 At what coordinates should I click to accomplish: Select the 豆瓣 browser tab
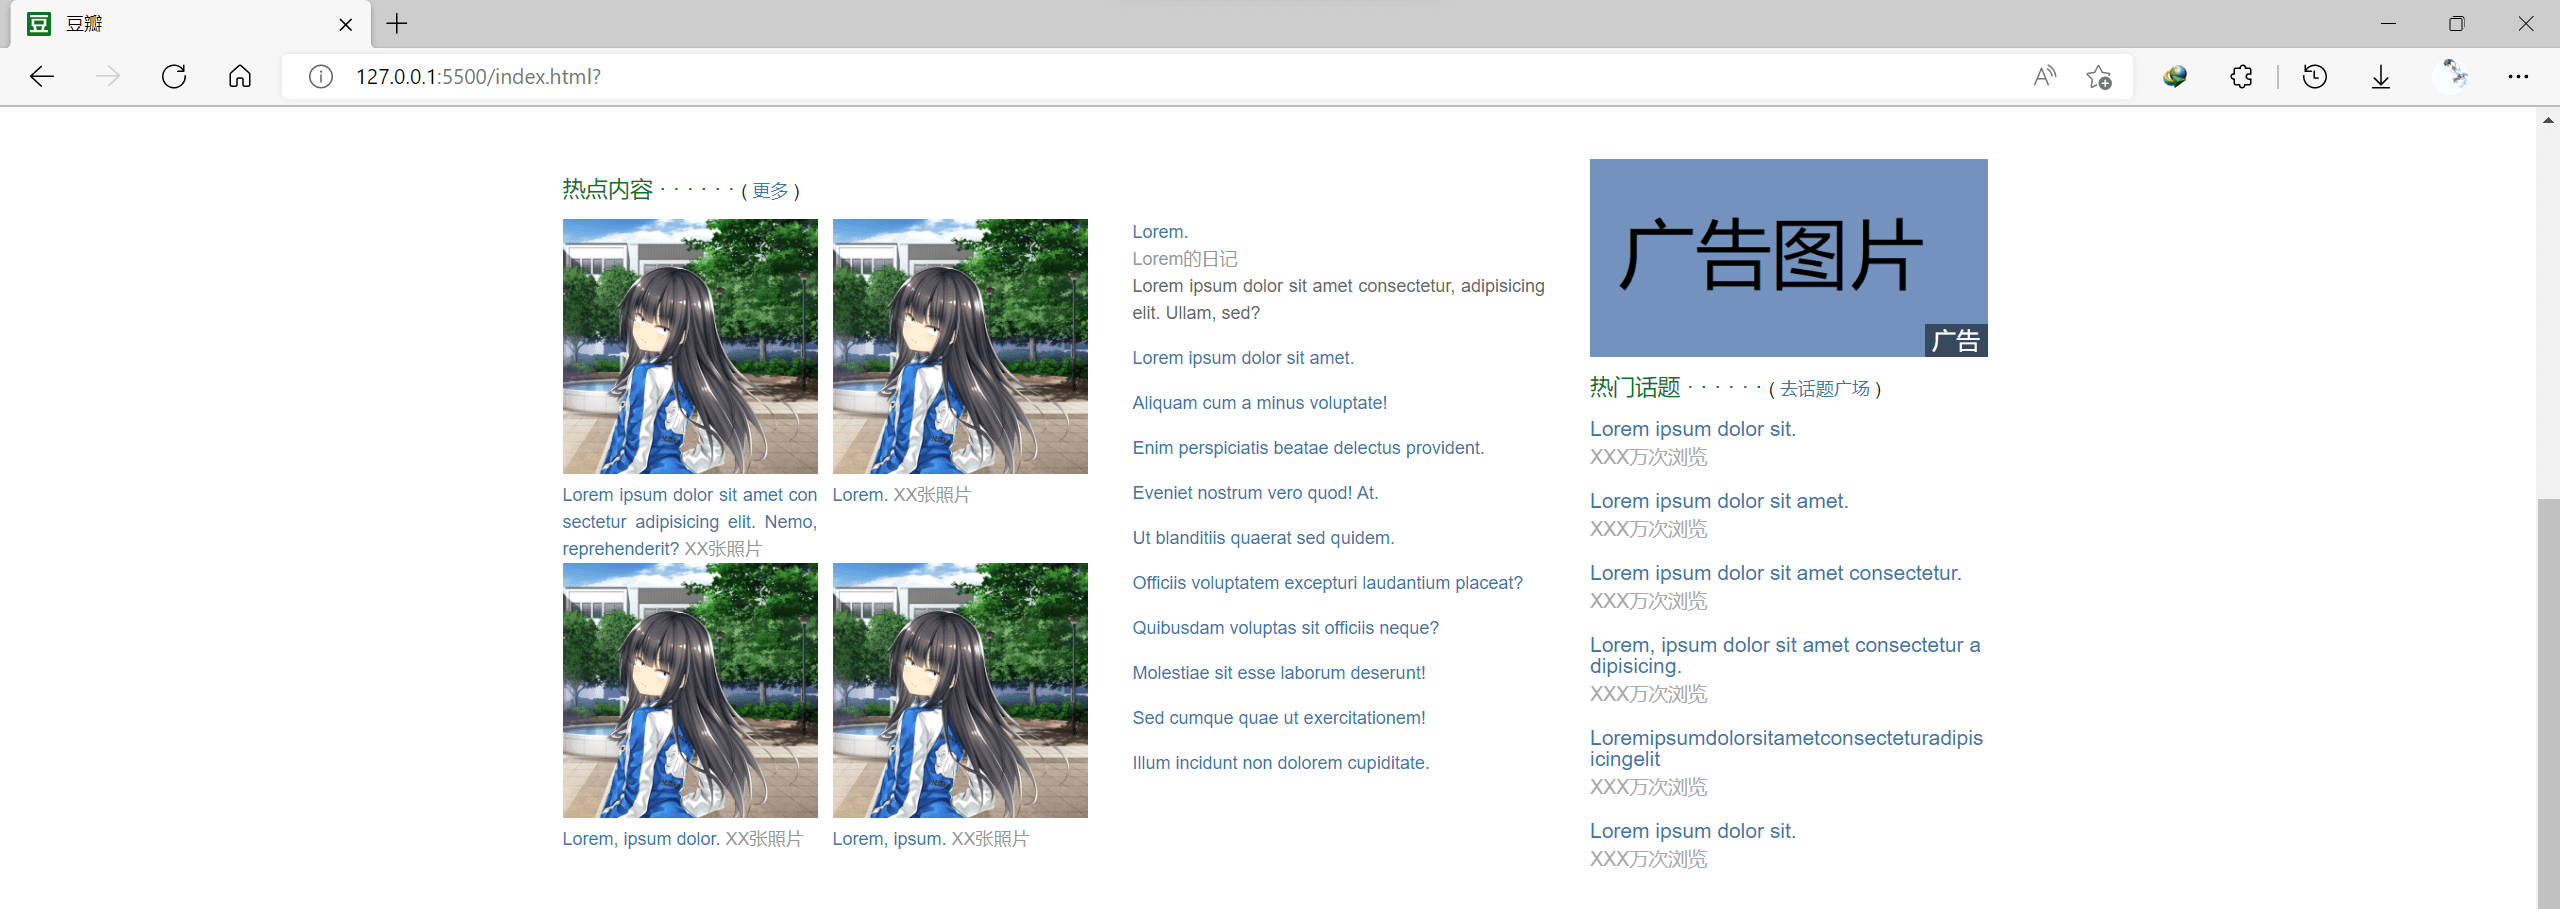[x=190, y=24]
